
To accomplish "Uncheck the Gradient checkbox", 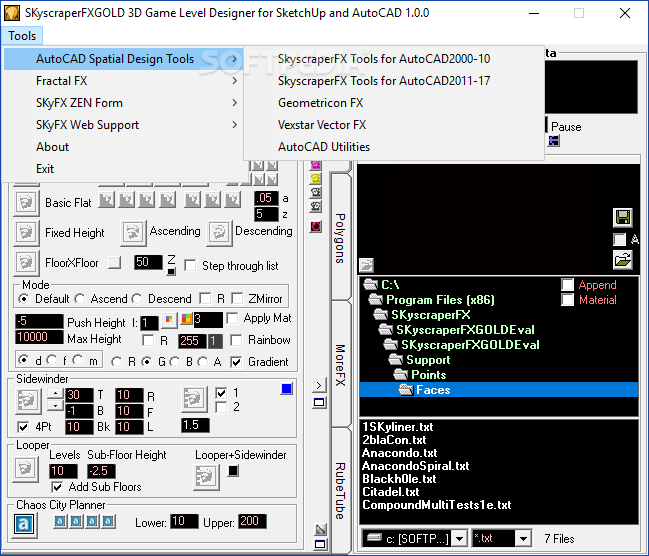I will click(236, 362).
